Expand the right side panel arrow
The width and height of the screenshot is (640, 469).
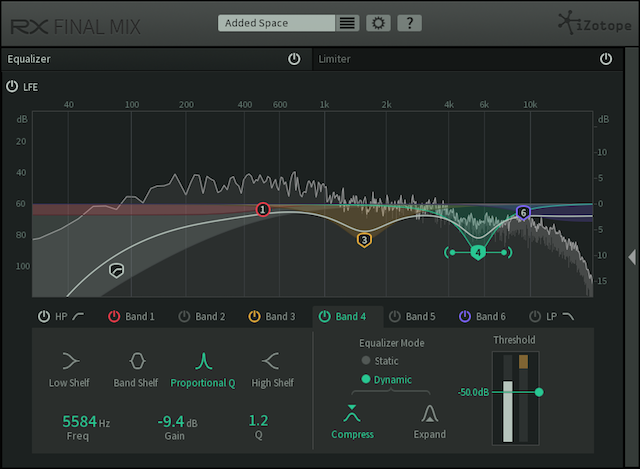click(631, 258)
